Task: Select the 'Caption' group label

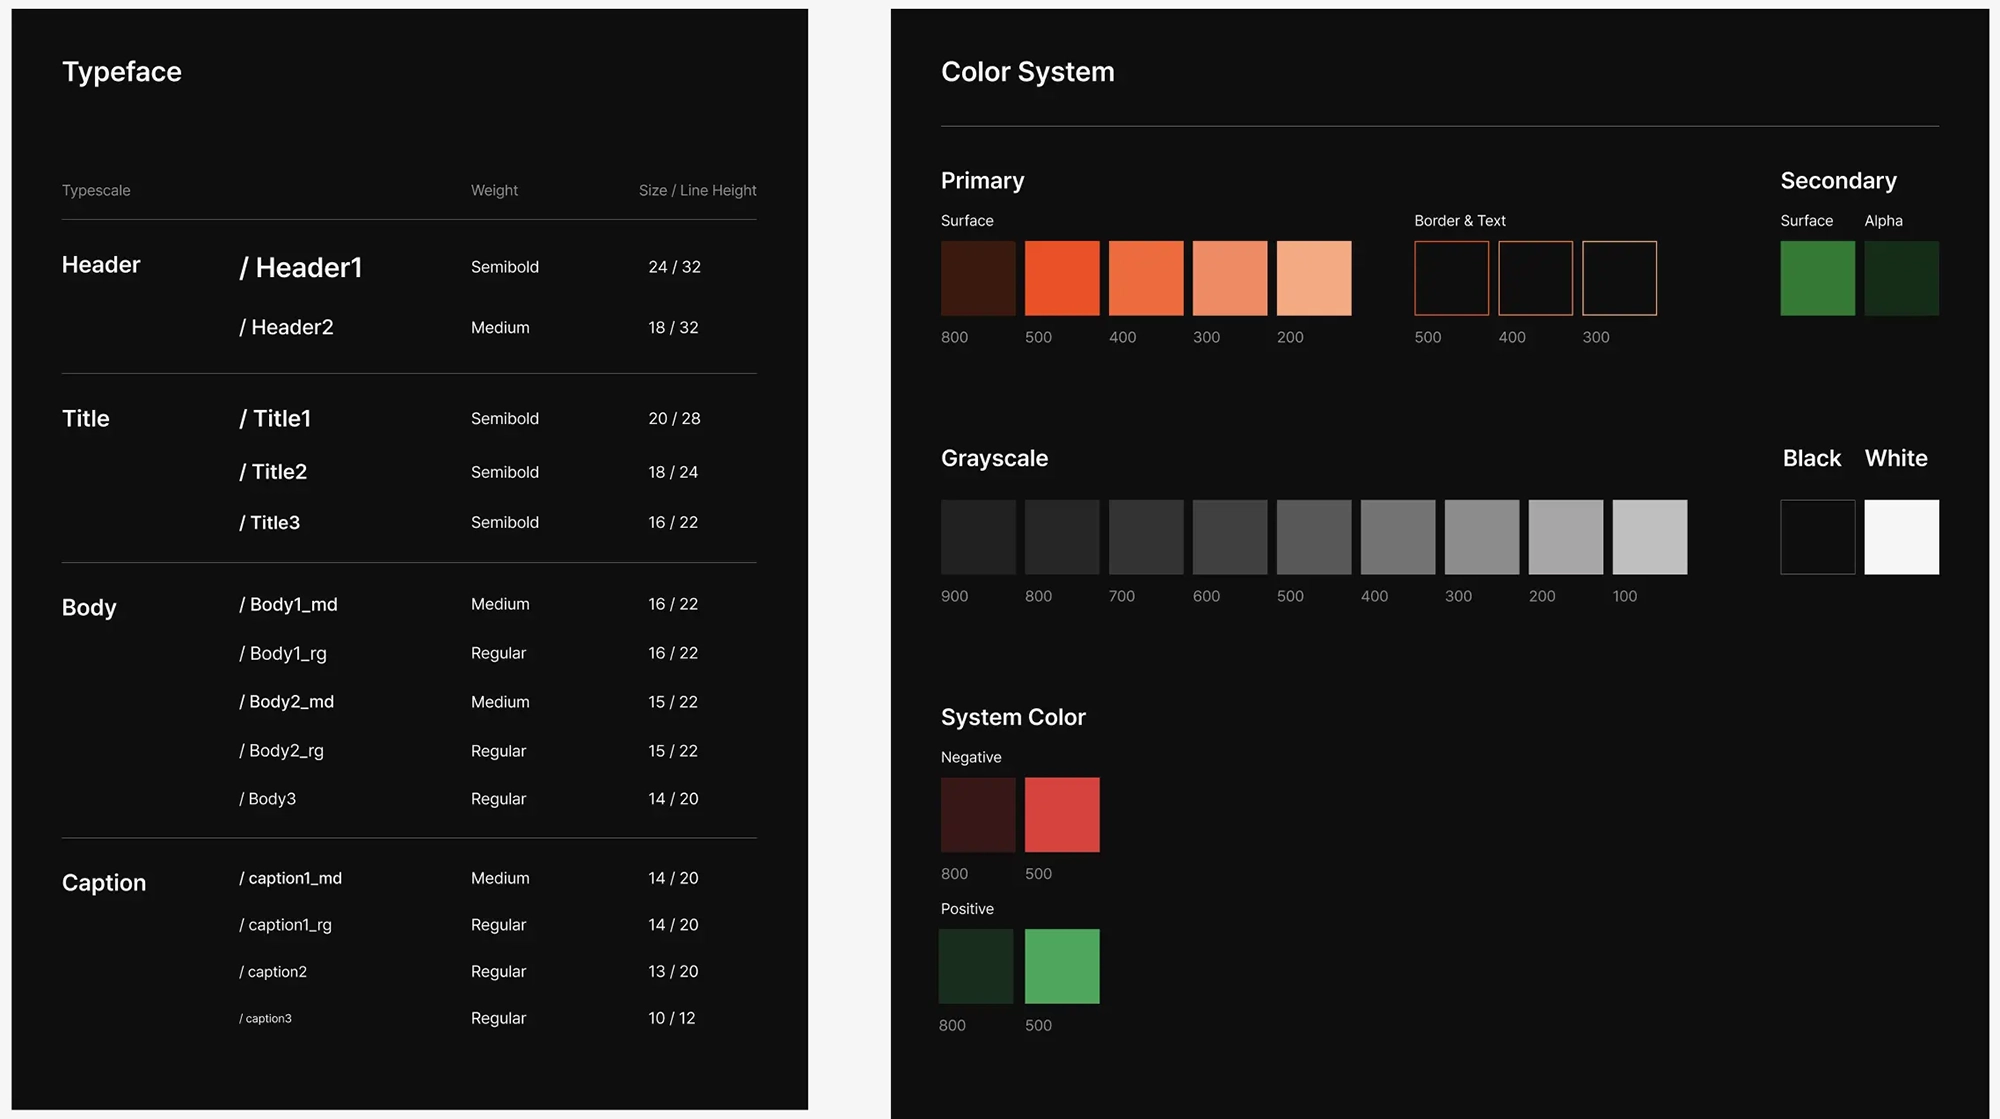Action: 104,882
